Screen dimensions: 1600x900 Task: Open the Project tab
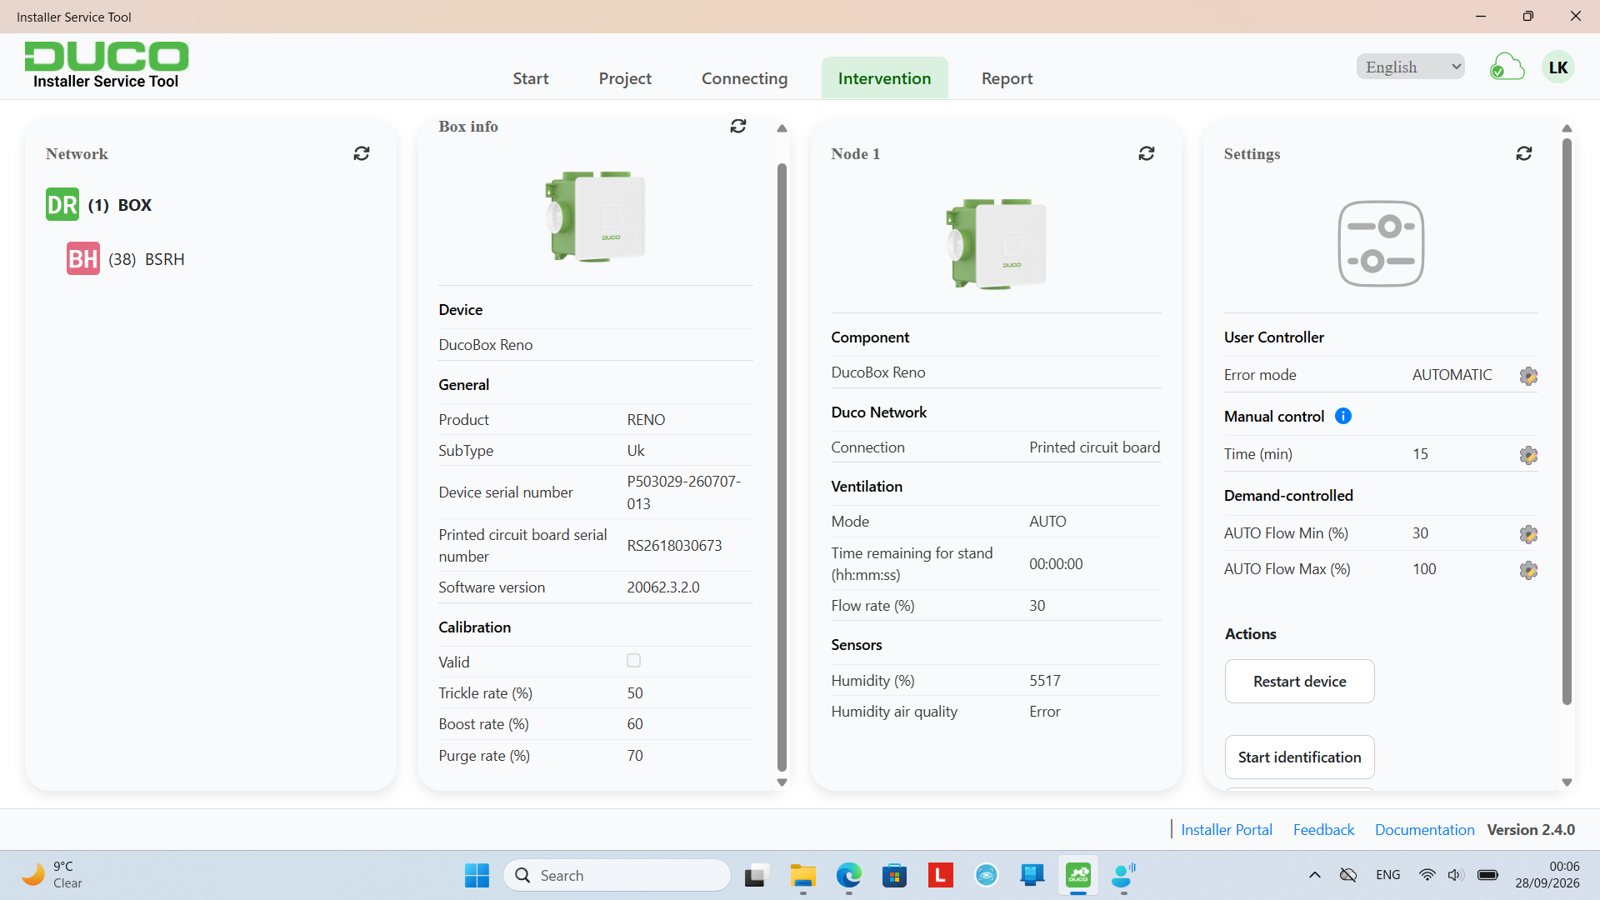click(625, 79)
